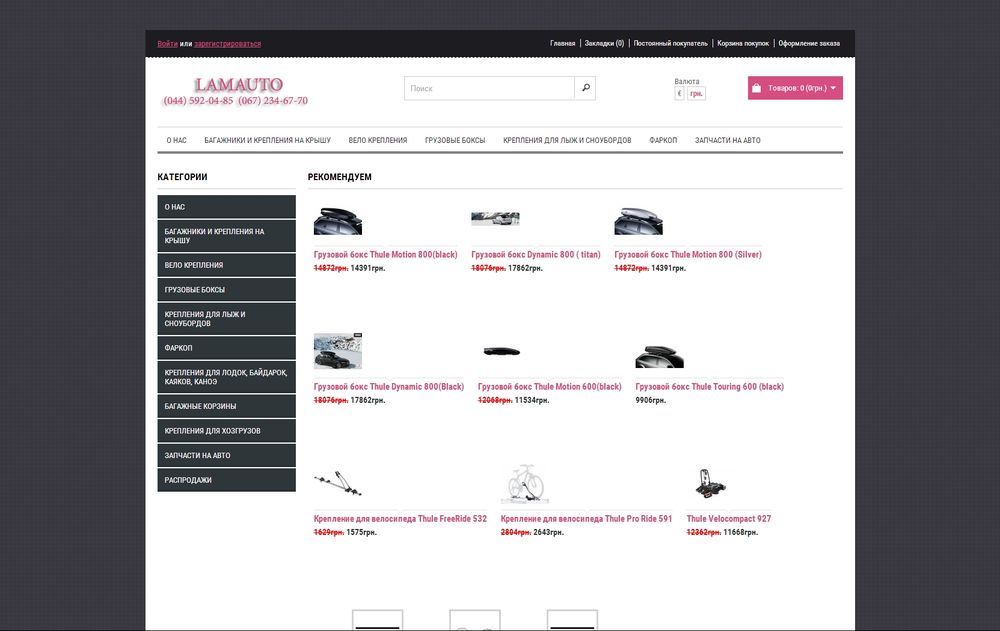Image resolution: width=1000 pixels, height=631 pixels.
Task: Open Вело крепления in the top menu bar
Action: click(x=378, y=140)
